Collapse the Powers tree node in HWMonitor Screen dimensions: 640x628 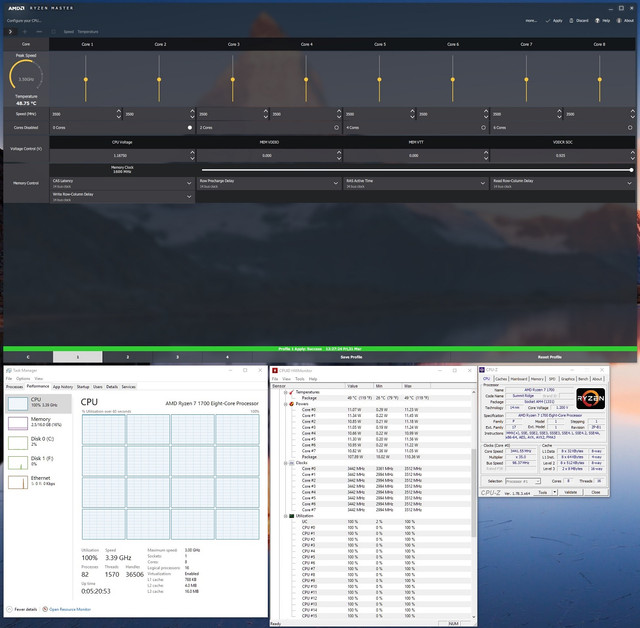[x=286, y=404]
